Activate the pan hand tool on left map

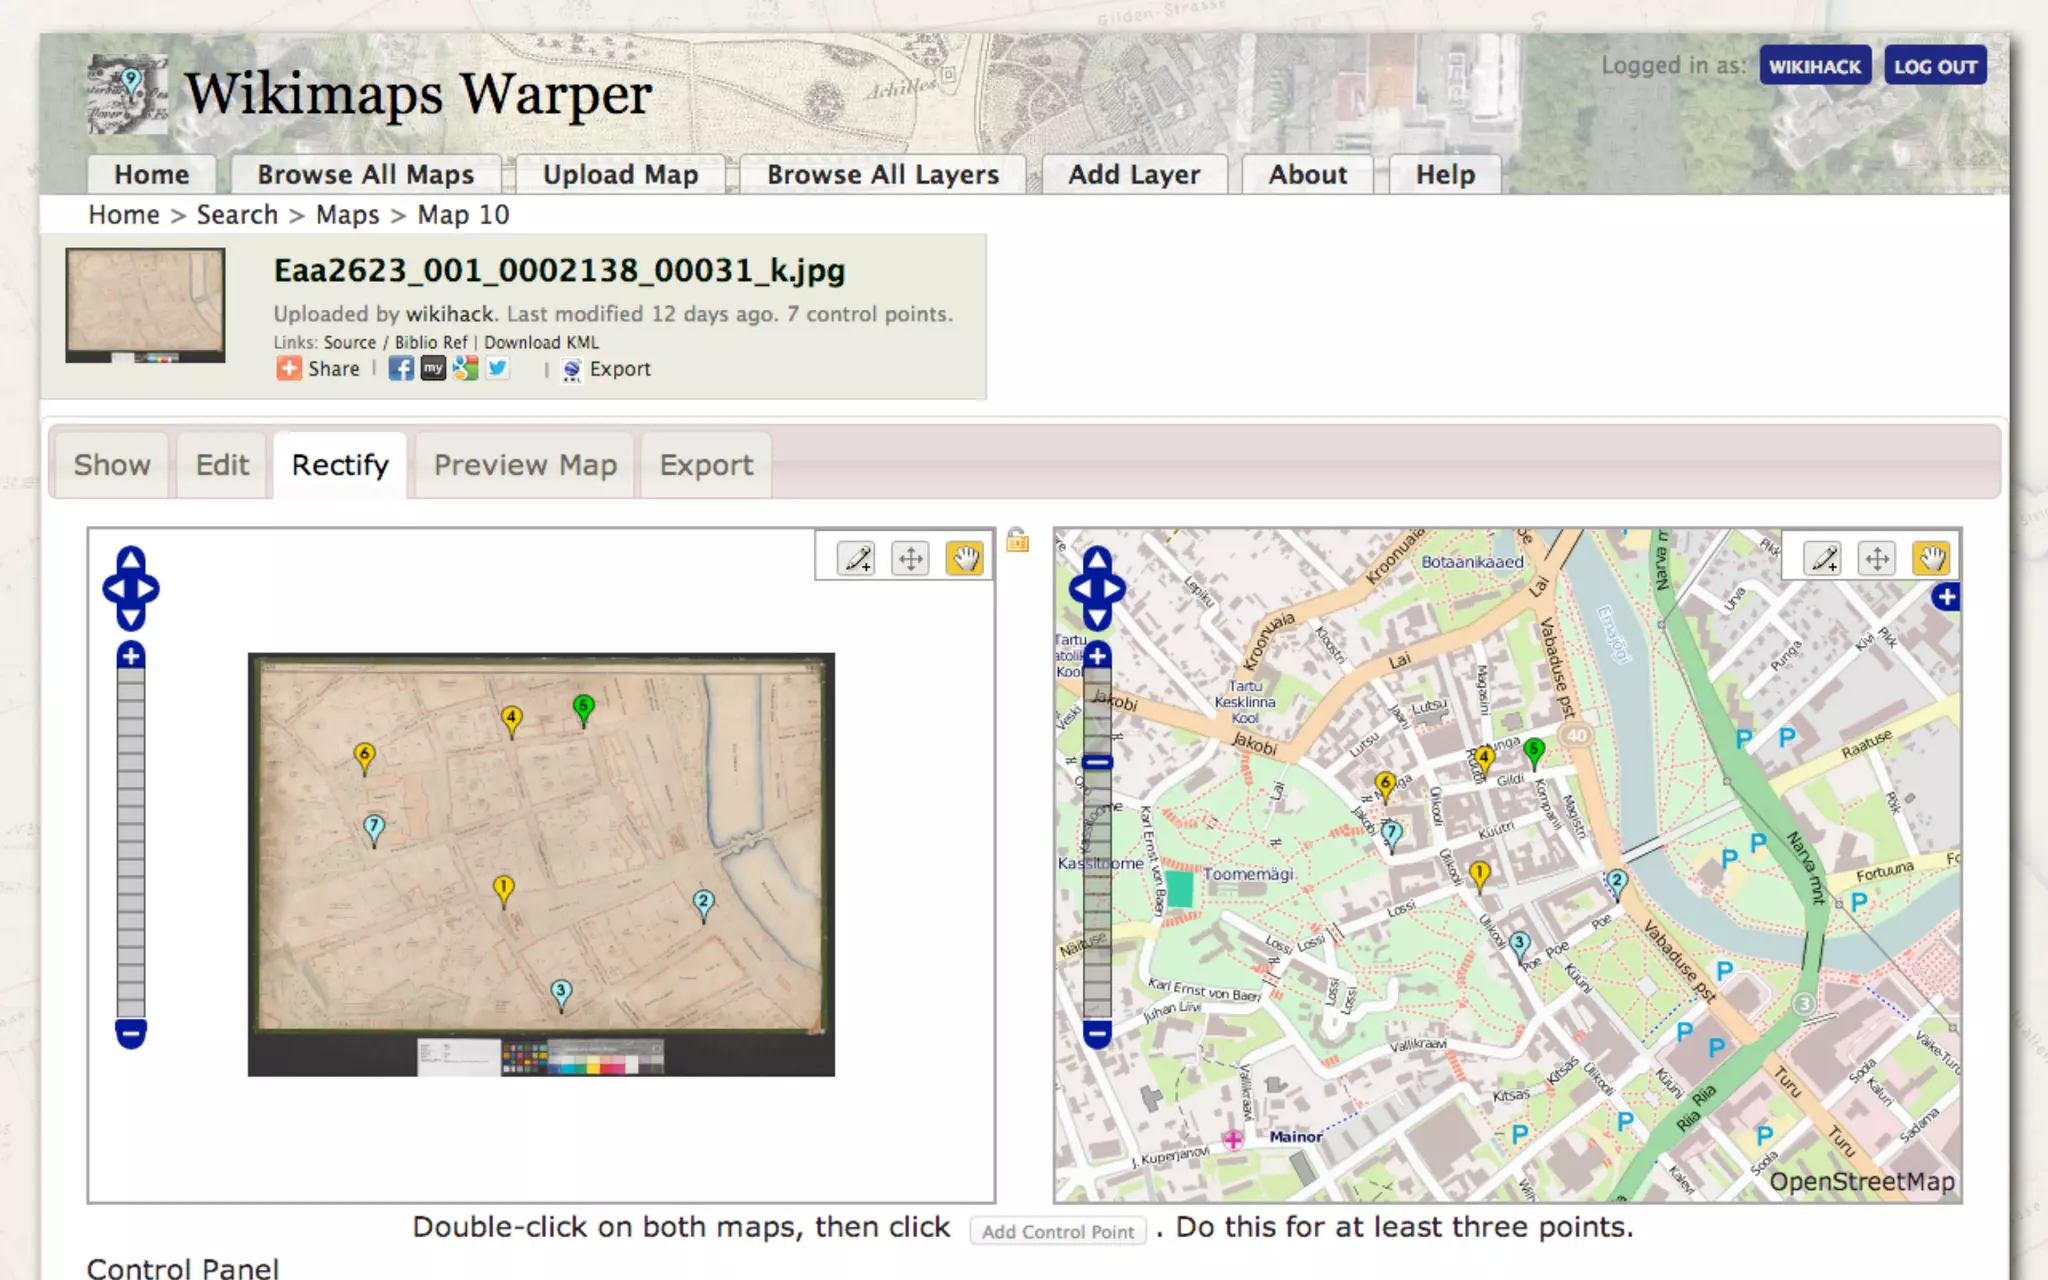click(x=964, y=558)
